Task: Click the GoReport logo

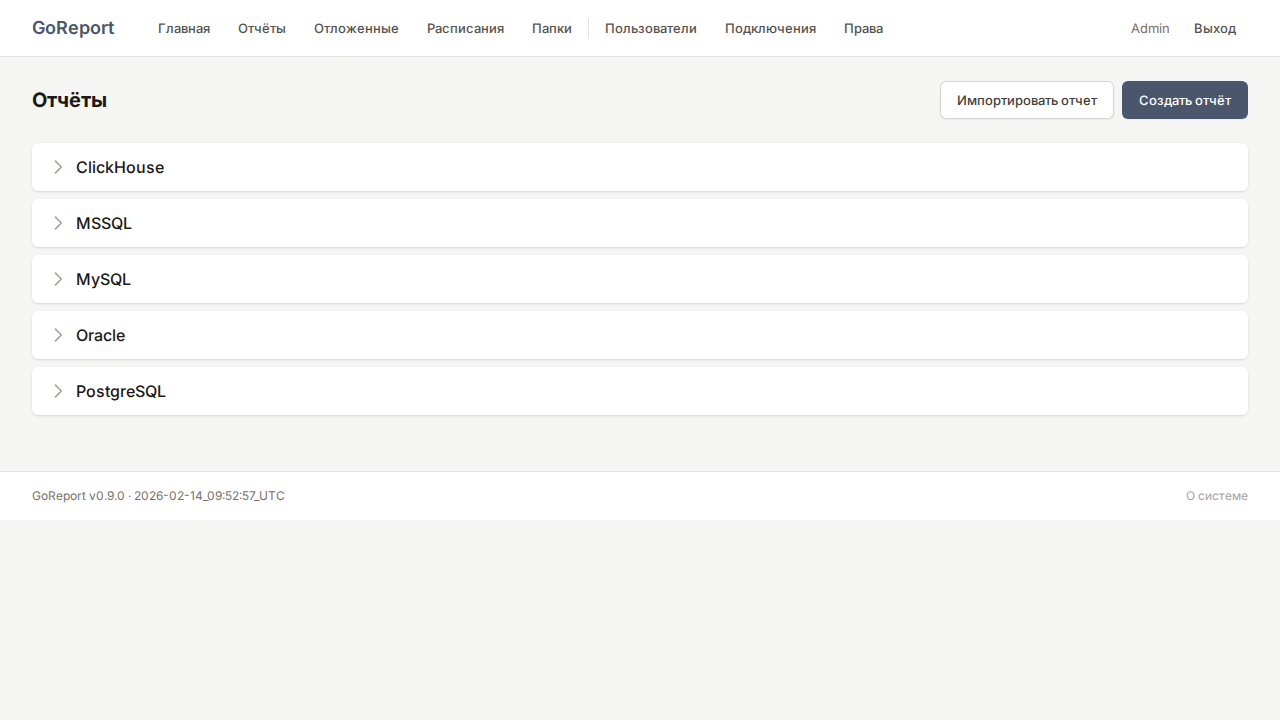Action: tap(73, 28)
